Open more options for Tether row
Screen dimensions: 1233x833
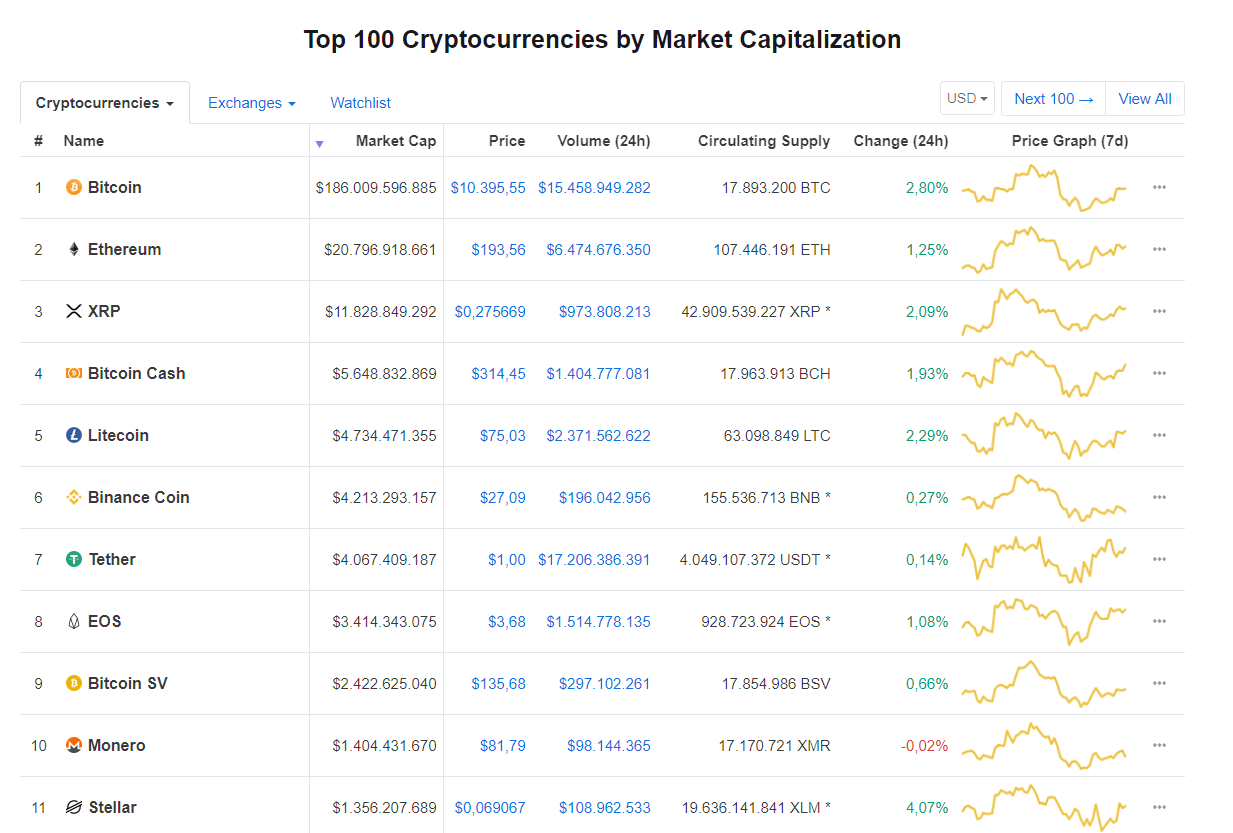1159,559
